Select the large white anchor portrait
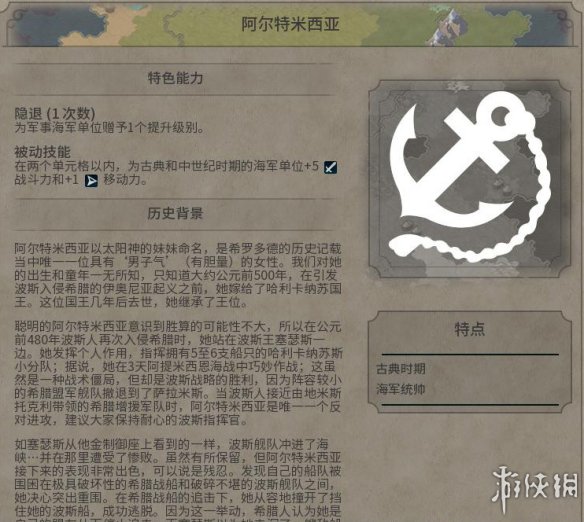The width and height of the screenshot is (584, 522). point(469,178)
